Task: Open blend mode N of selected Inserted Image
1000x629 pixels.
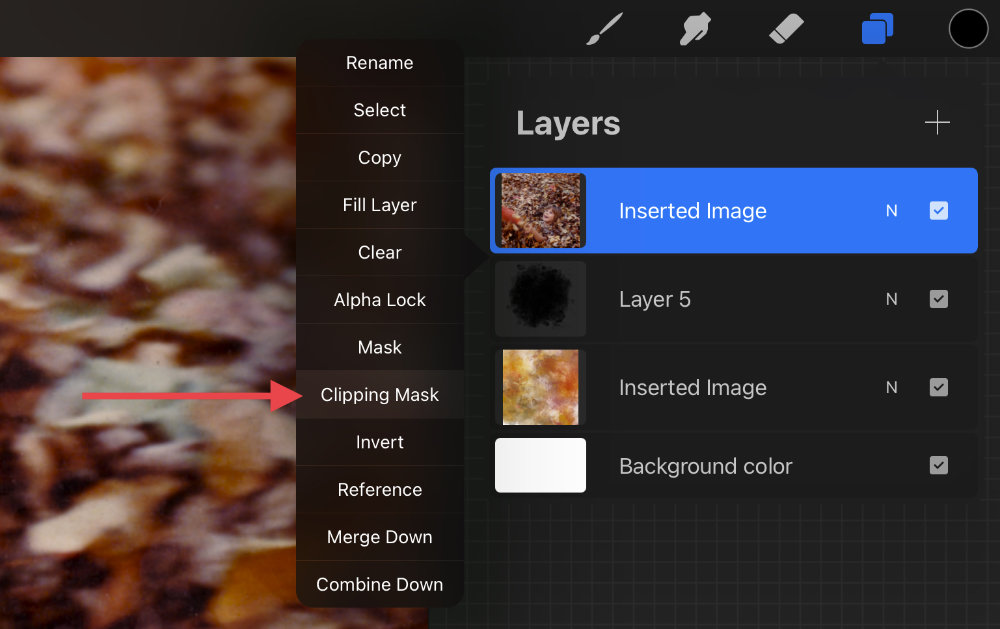Action: (892, 211)
